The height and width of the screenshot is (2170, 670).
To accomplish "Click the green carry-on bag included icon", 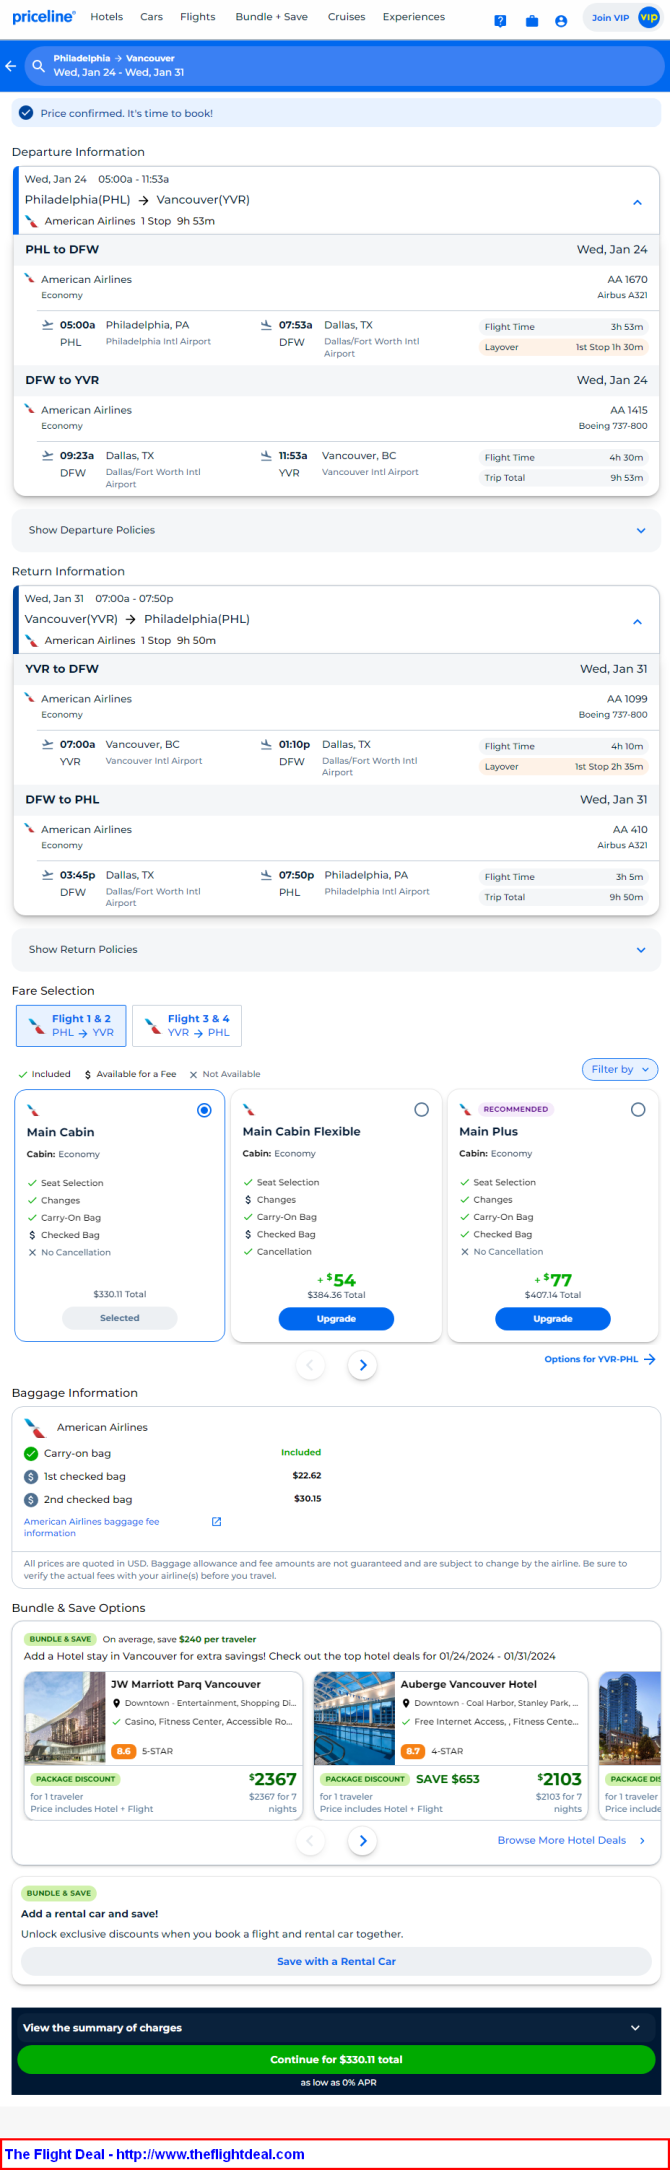I will tap(31, 1454).
